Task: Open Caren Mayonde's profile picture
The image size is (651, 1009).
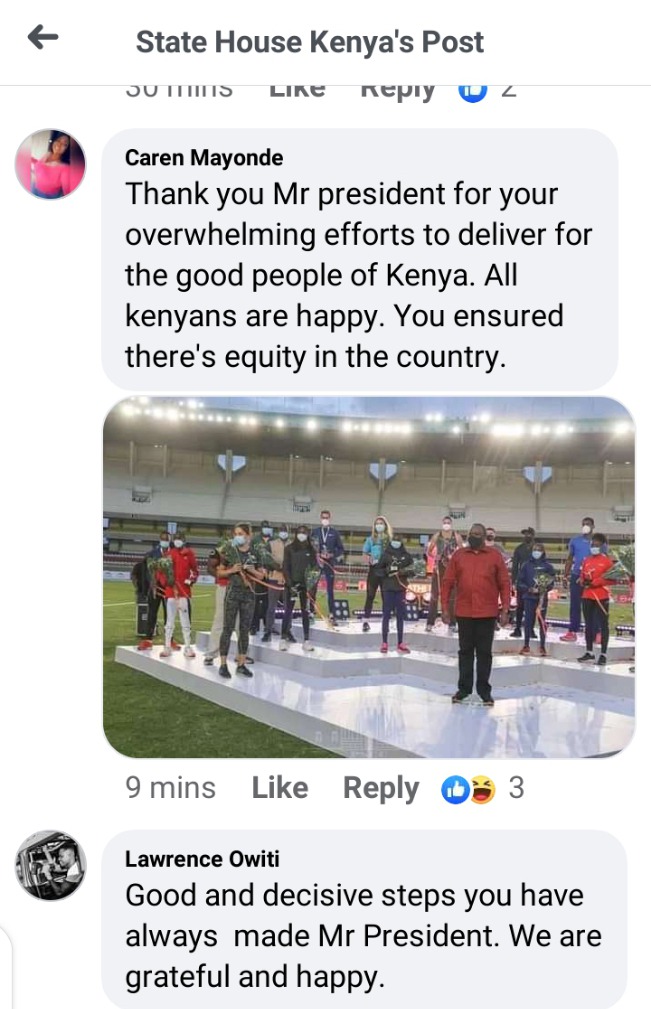Action: 50,164
